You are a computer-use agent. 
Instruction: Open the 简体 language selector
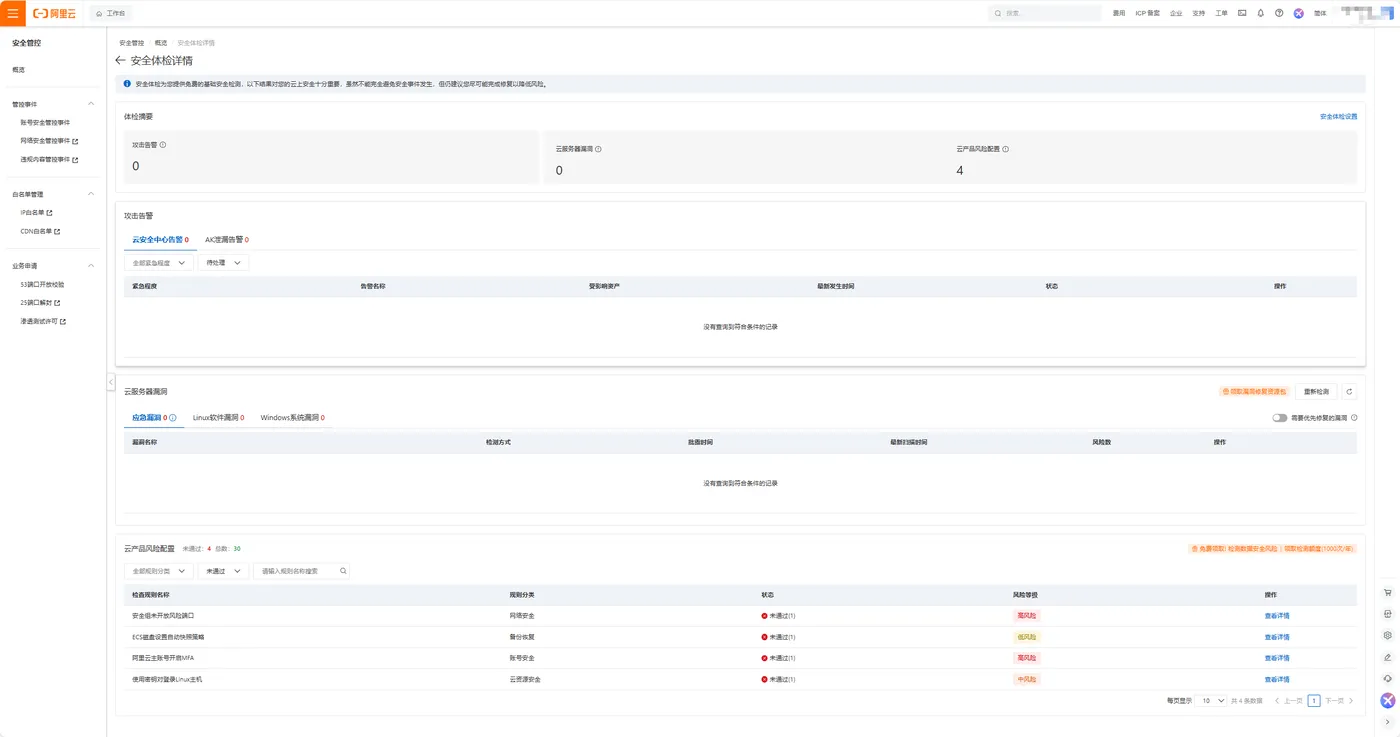click(1320, 13)
